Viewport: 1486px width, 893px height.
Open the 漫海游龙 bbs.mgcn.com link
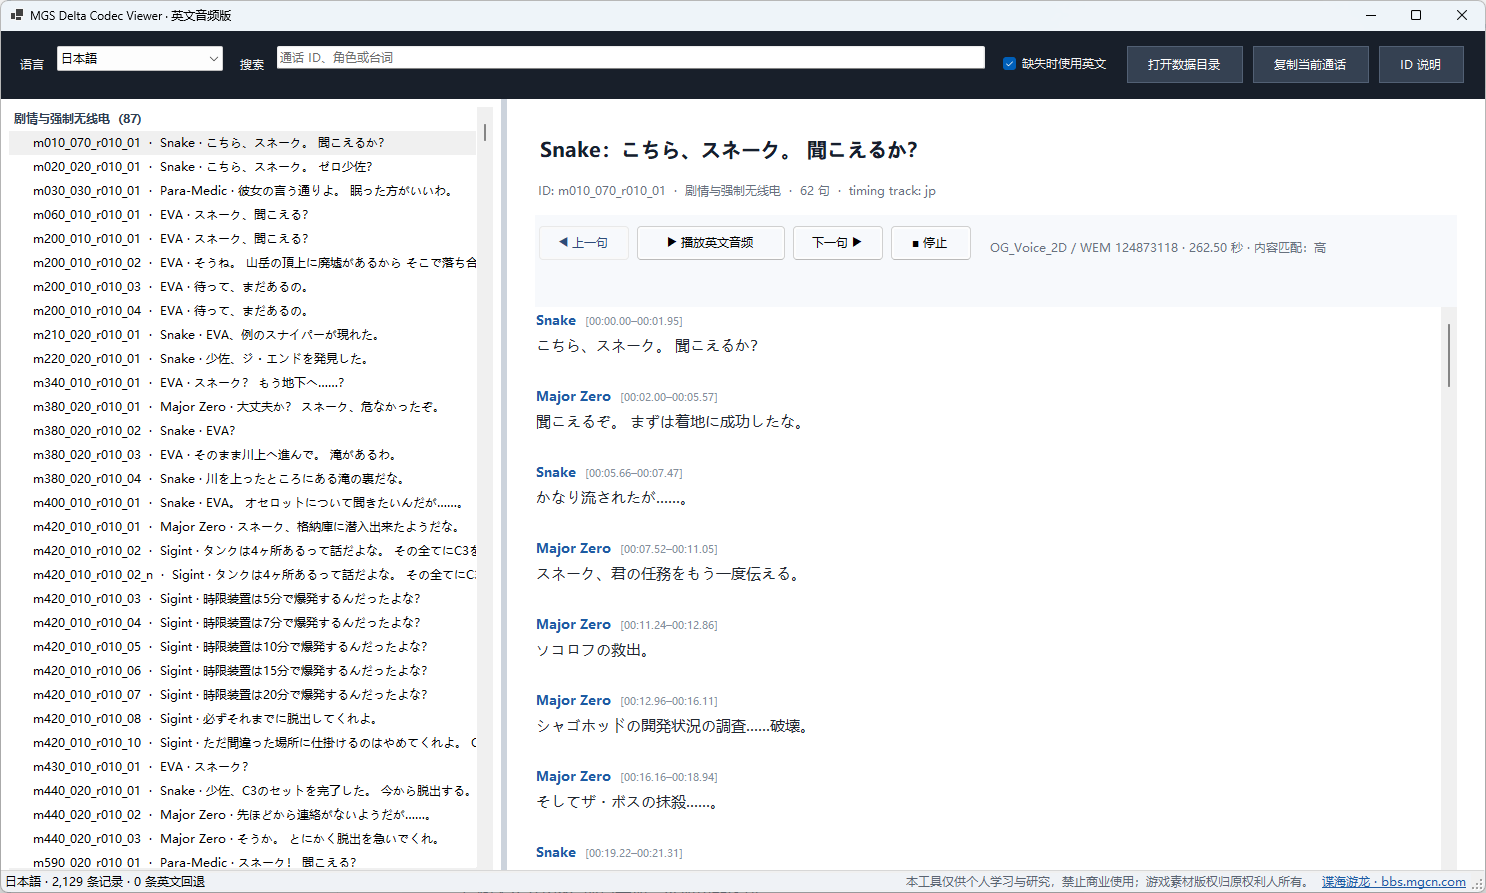pos(1394,882)
